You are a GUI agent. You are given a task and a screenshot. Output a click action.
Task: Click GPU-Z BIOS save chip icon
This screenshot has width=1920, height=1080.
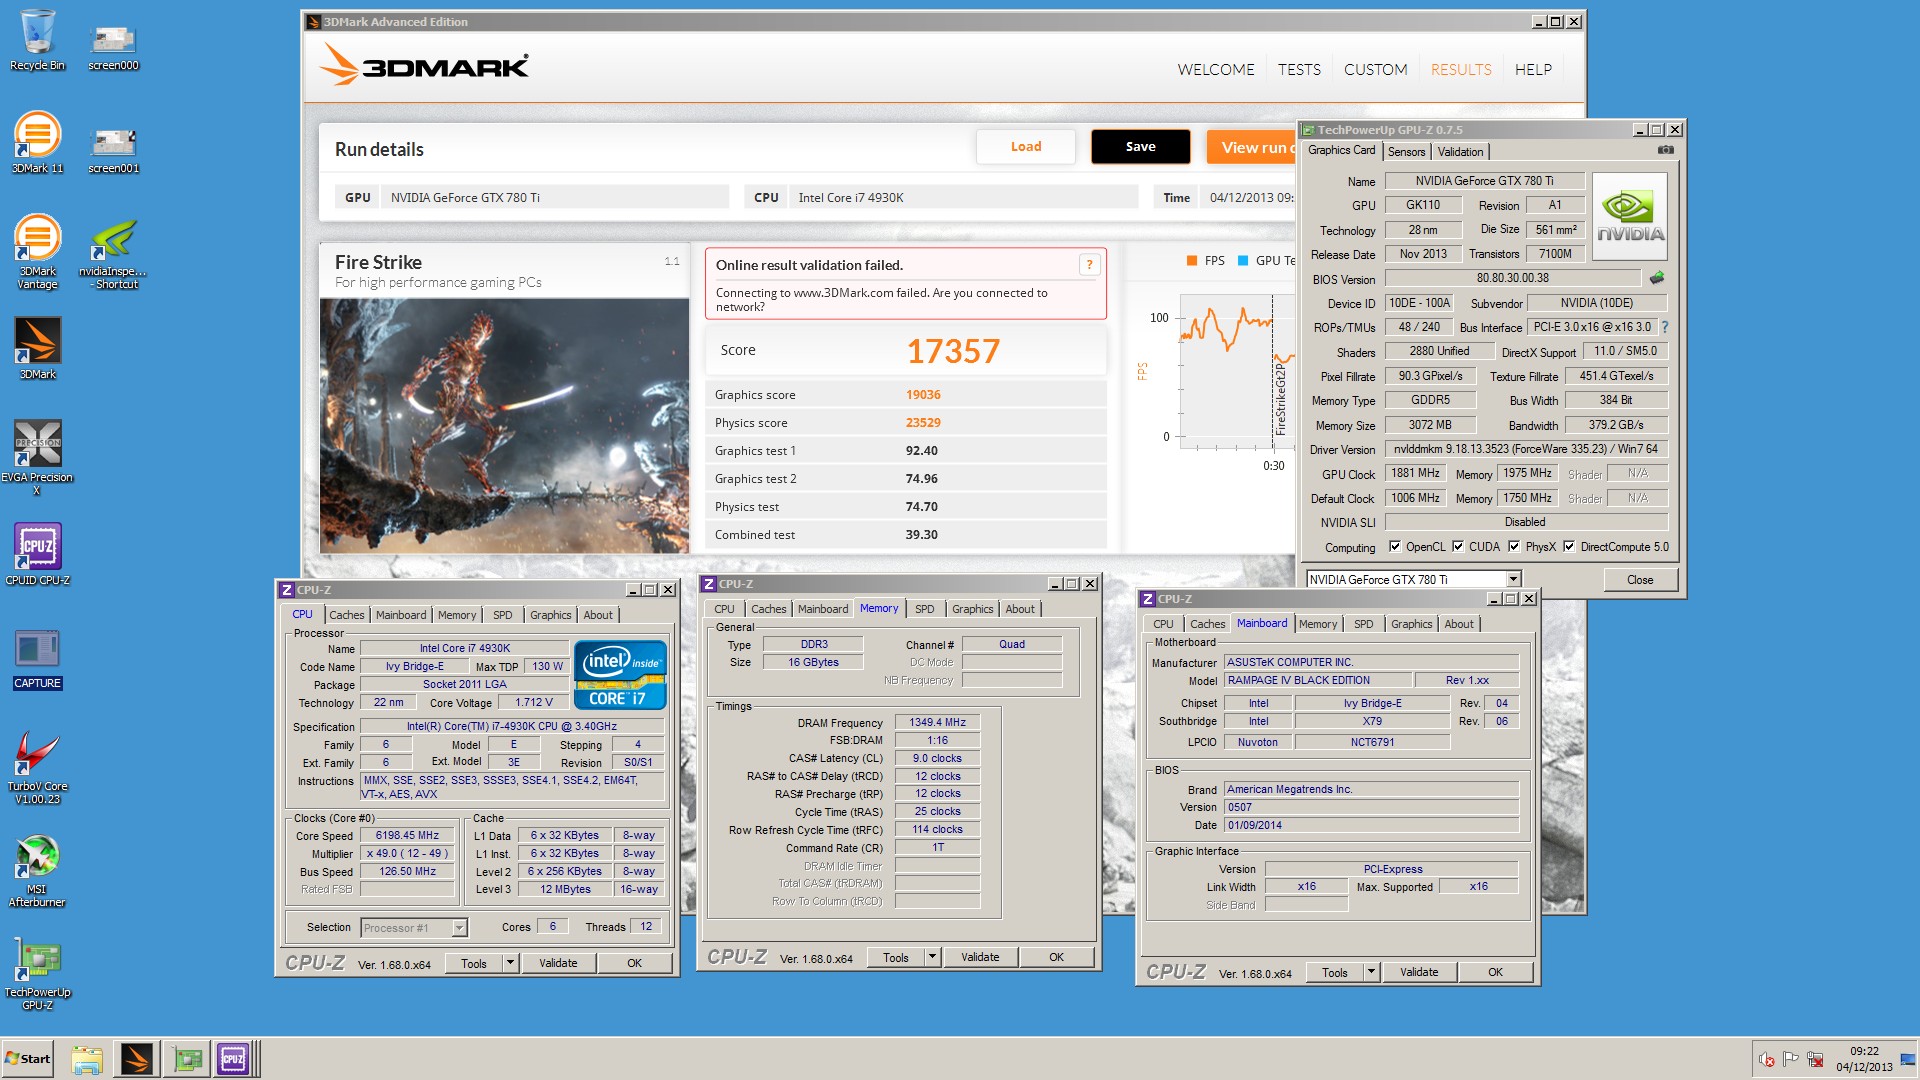pyautogui.click(x=1657, y=278)
